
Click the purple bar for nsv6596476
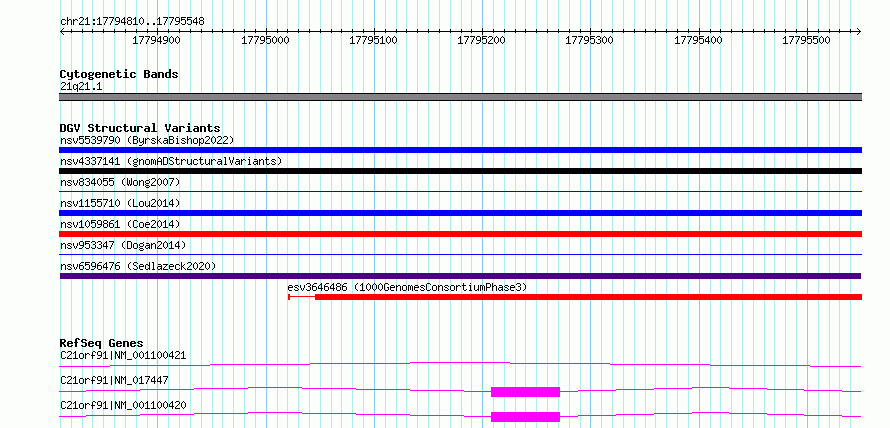coord(460,276)
